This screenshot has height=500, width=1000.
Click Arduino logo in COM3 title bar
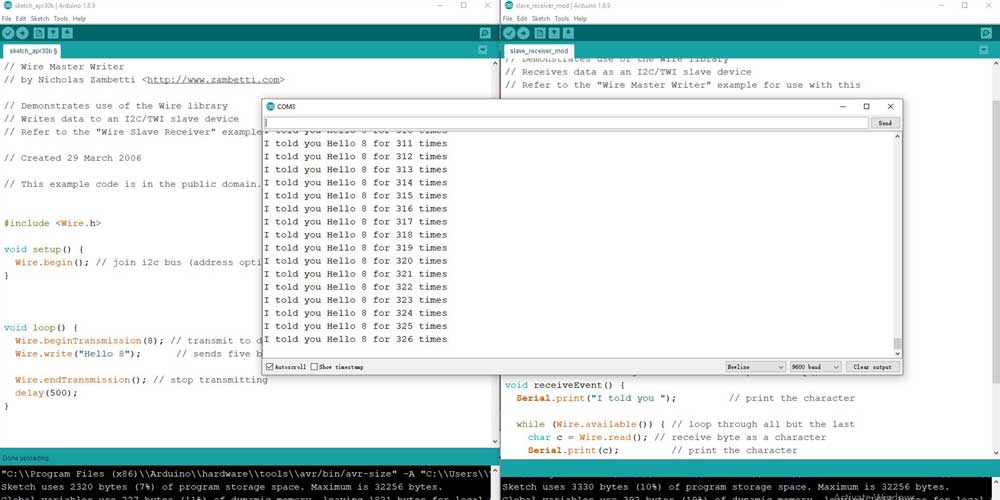[x=270, y=107]
